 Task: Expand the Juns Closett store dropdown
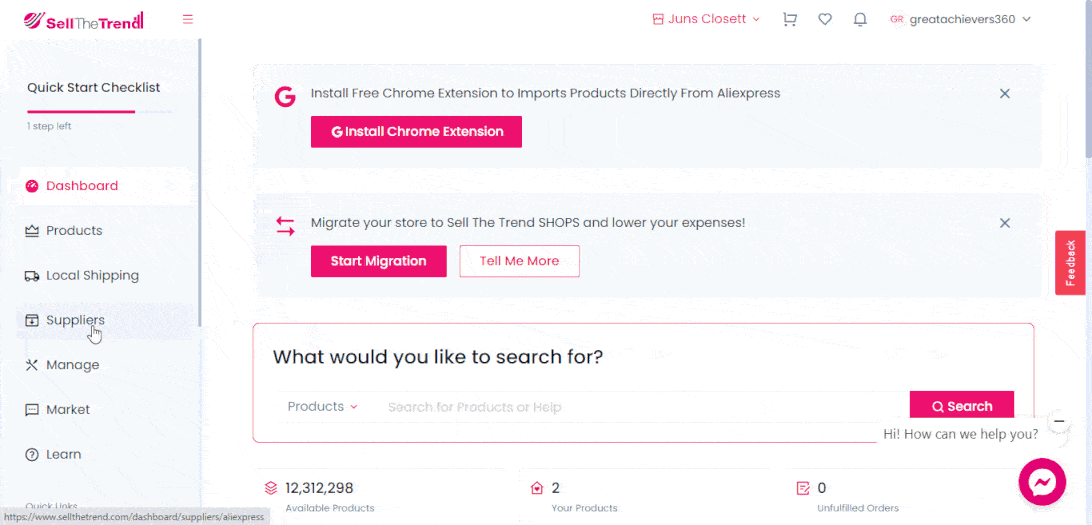pyautogui.click(x=706, y=19)
